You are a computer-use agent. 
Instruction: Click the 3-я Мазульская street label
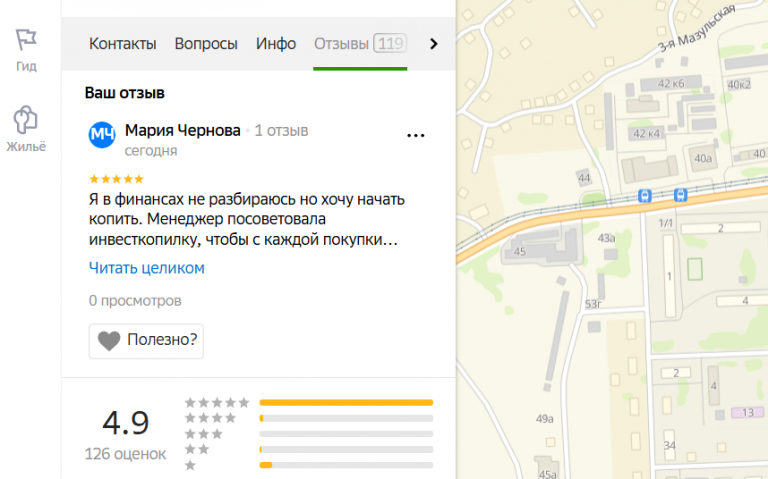click(696, 28)
